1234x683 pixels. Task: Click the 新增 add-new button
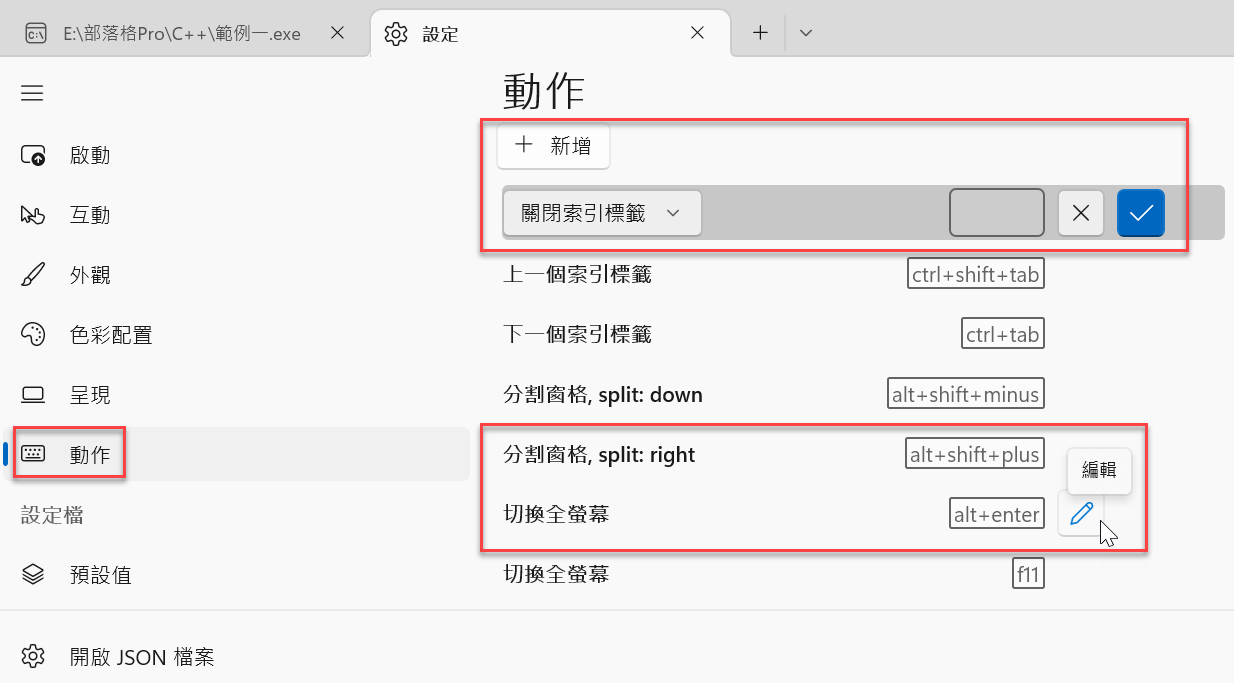(x=553, y=147)
